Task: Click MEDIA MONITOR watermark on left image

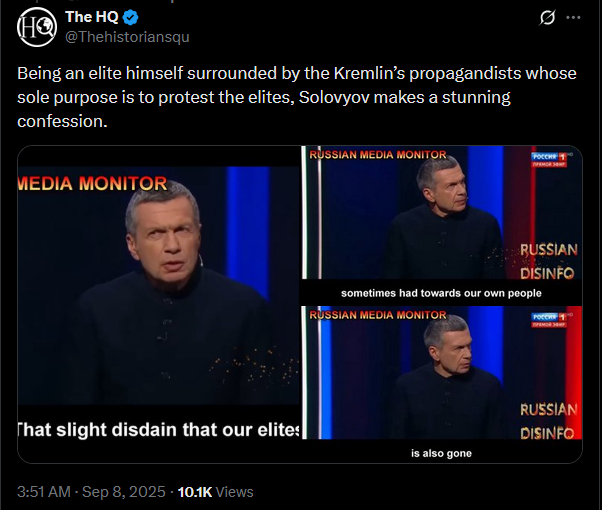Action: 92,183
